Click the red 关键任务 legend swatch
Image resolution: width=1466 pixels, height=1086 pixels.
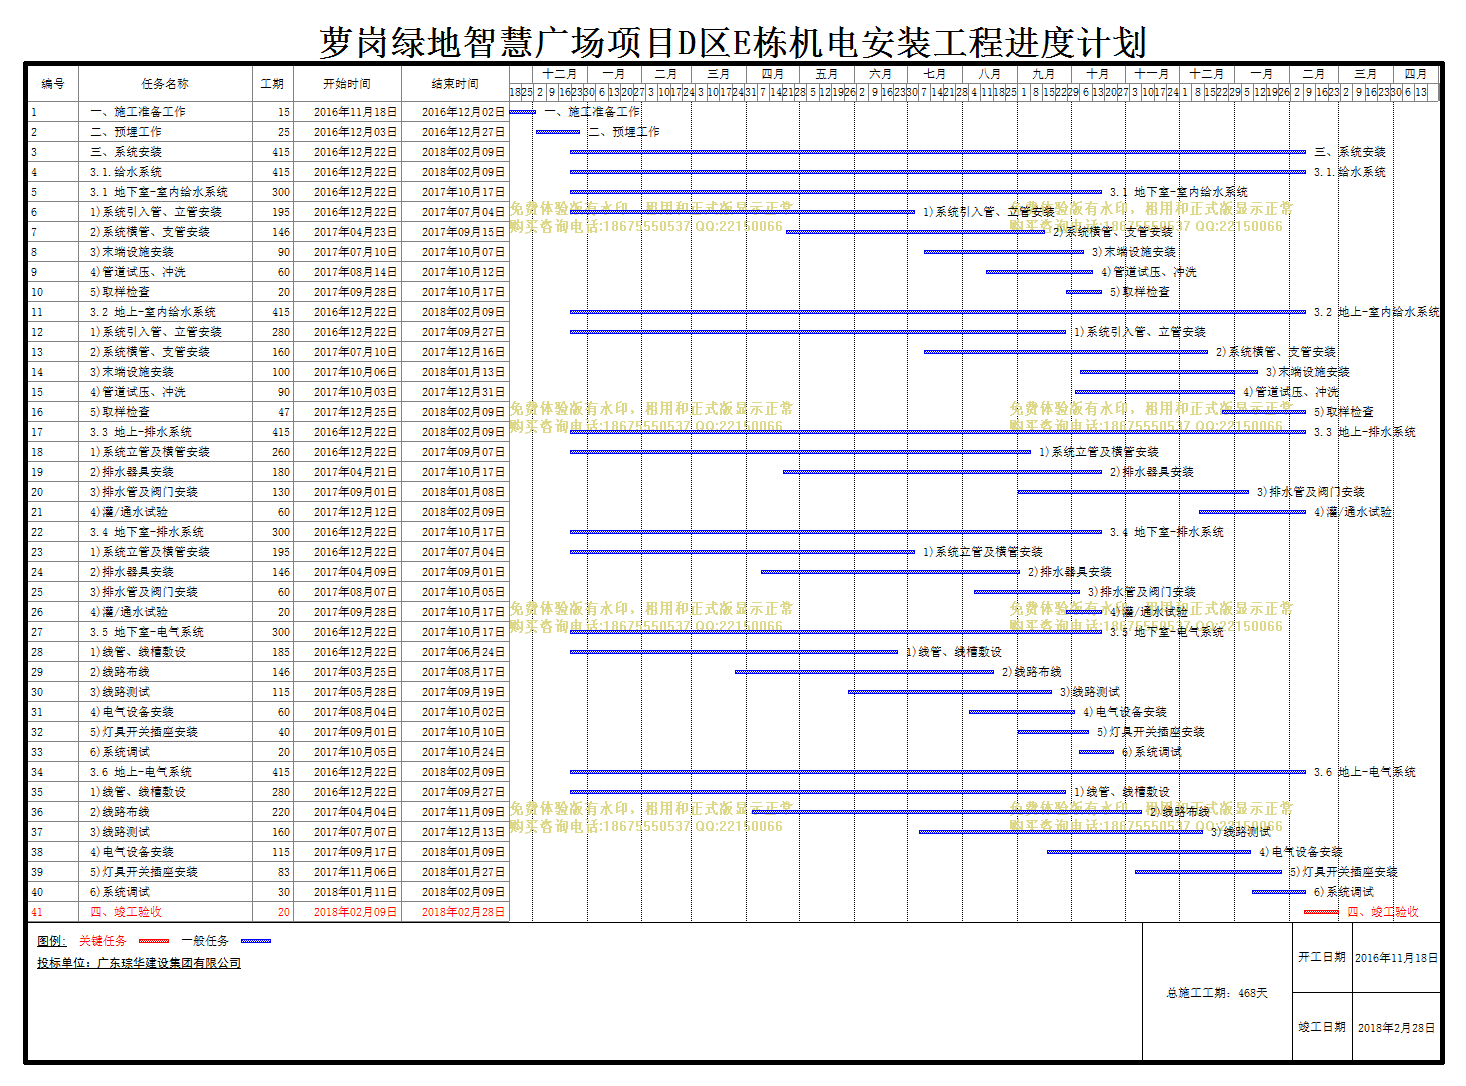(154, 941)
